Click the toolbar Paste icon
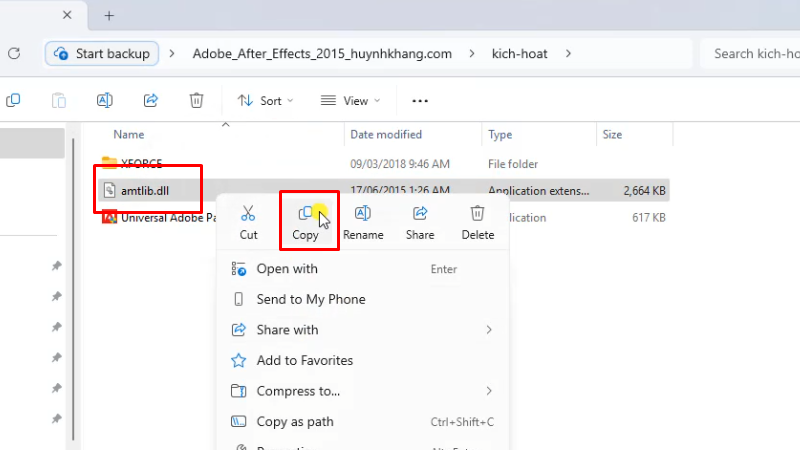Image resolution: width=800 pixels, height=450 pixels. pyautogui.click(x=59, y=101)
